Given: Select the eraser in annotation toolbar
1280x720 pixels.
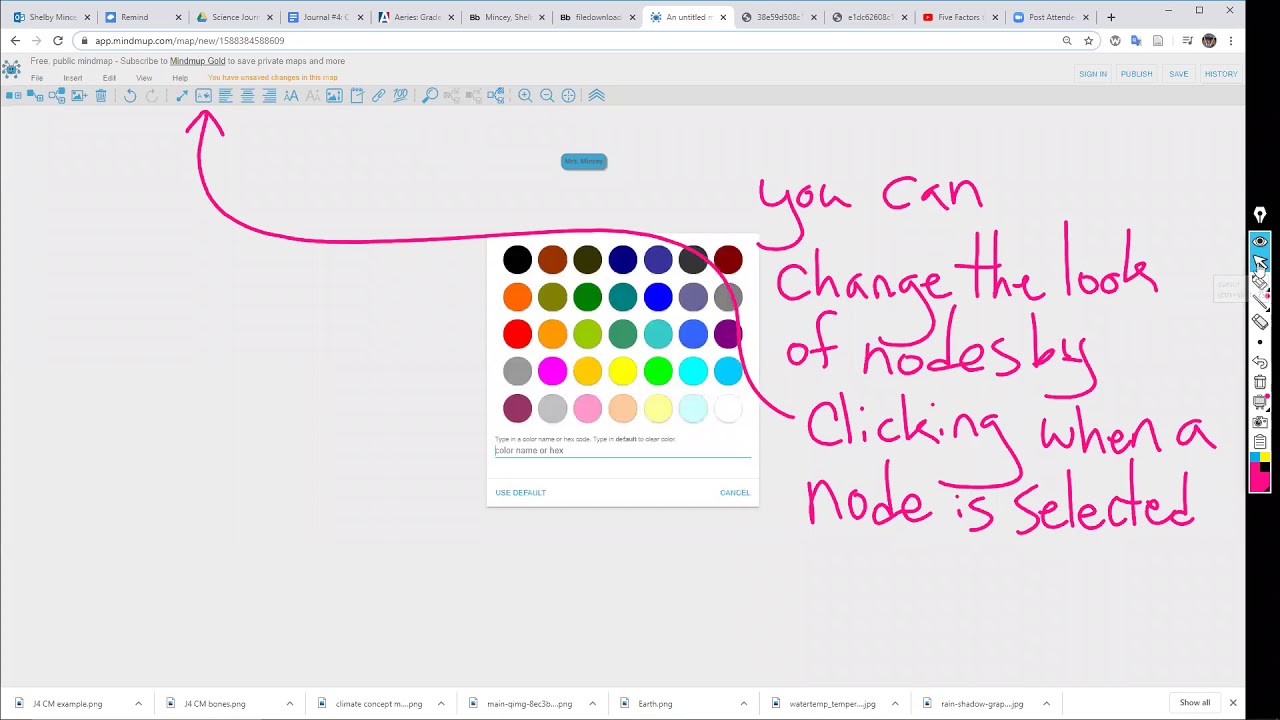Looking at the screenshot, I should point(1260,322).
